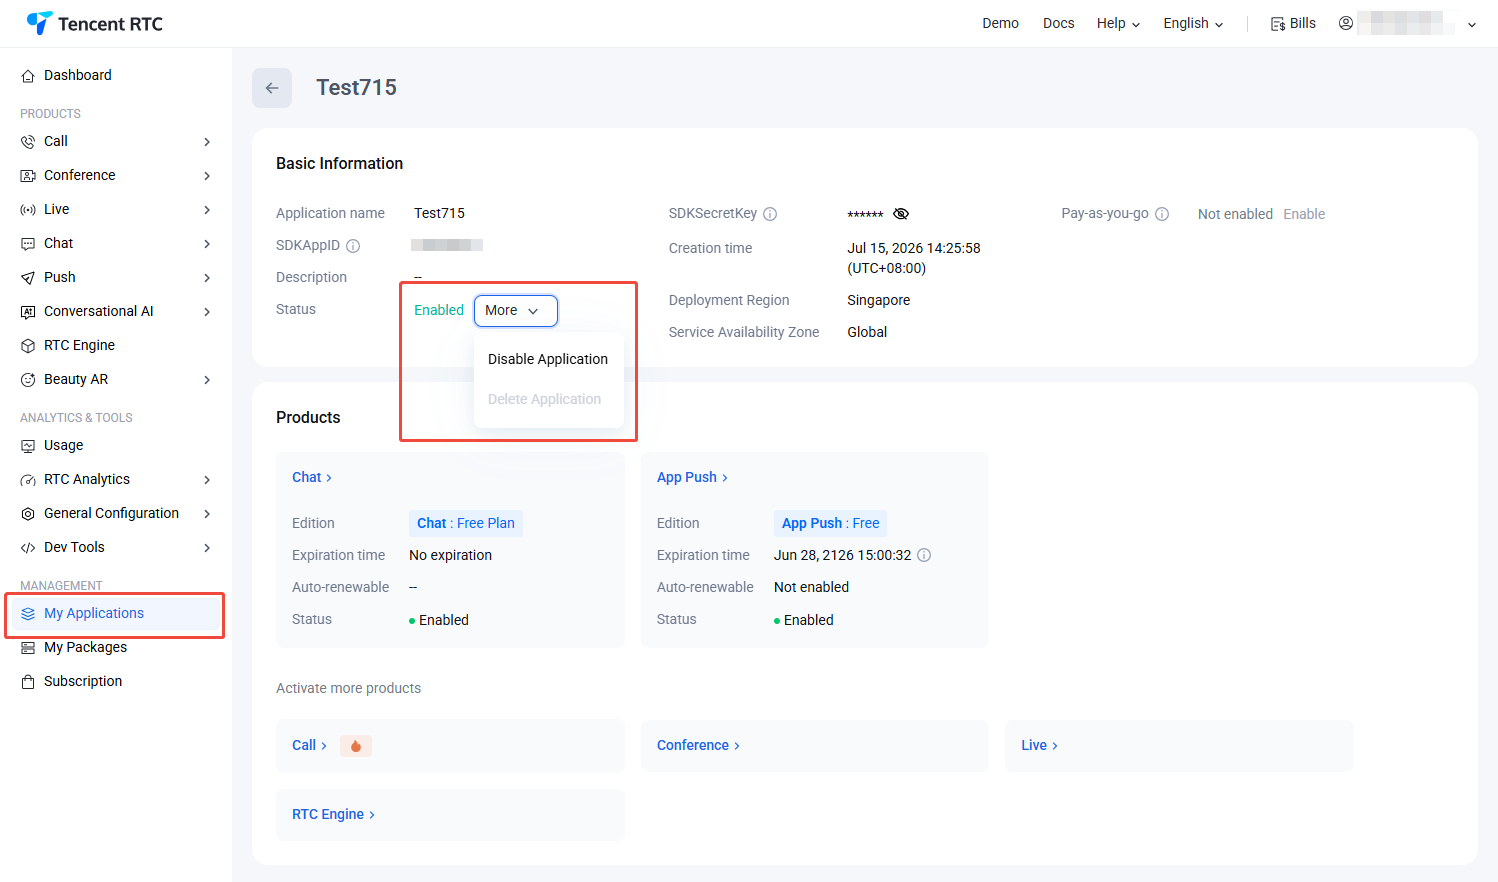Expand the Dev Tools submenu chevron
The width and height of the screenshot is (1498, 882).
pyautogui.click(x=207, y=548)
